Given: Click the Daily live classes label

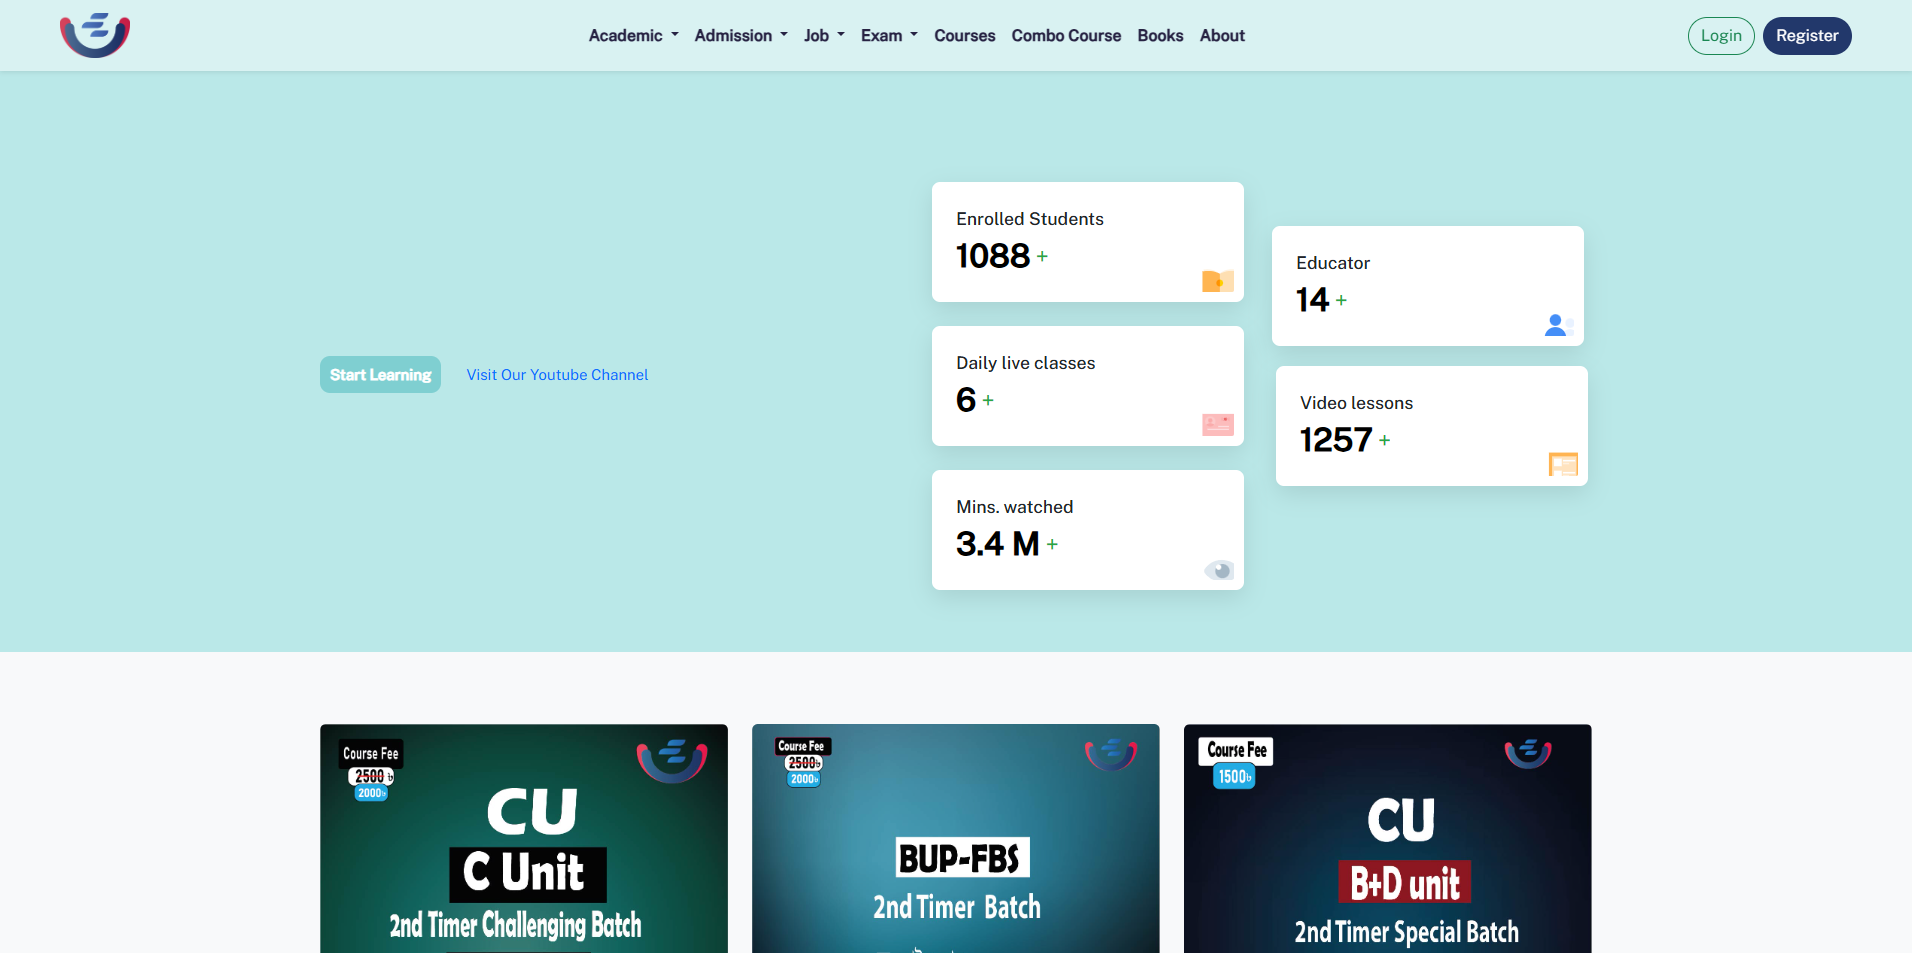Looking at the screenshot, I should (x=1026, y=363).
